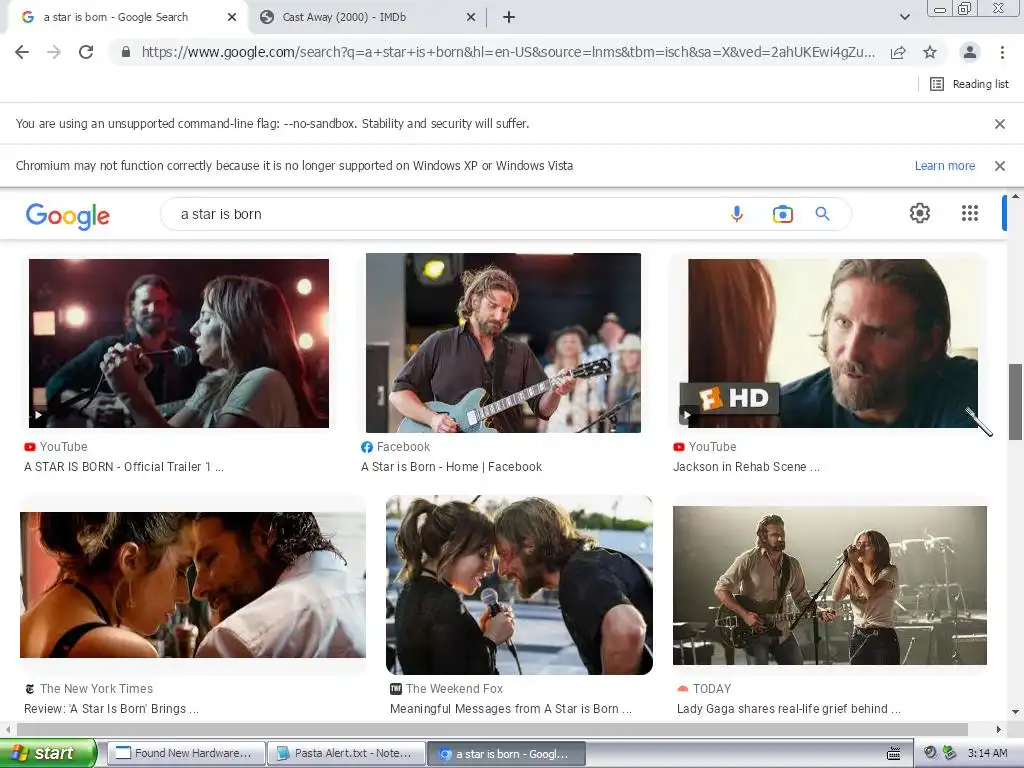Image resolution: width=1024 pixels, height=768 pixels.
Task: Switch to Pasta Alert.txt Notepad taskbar window
Action: (347, 753)
